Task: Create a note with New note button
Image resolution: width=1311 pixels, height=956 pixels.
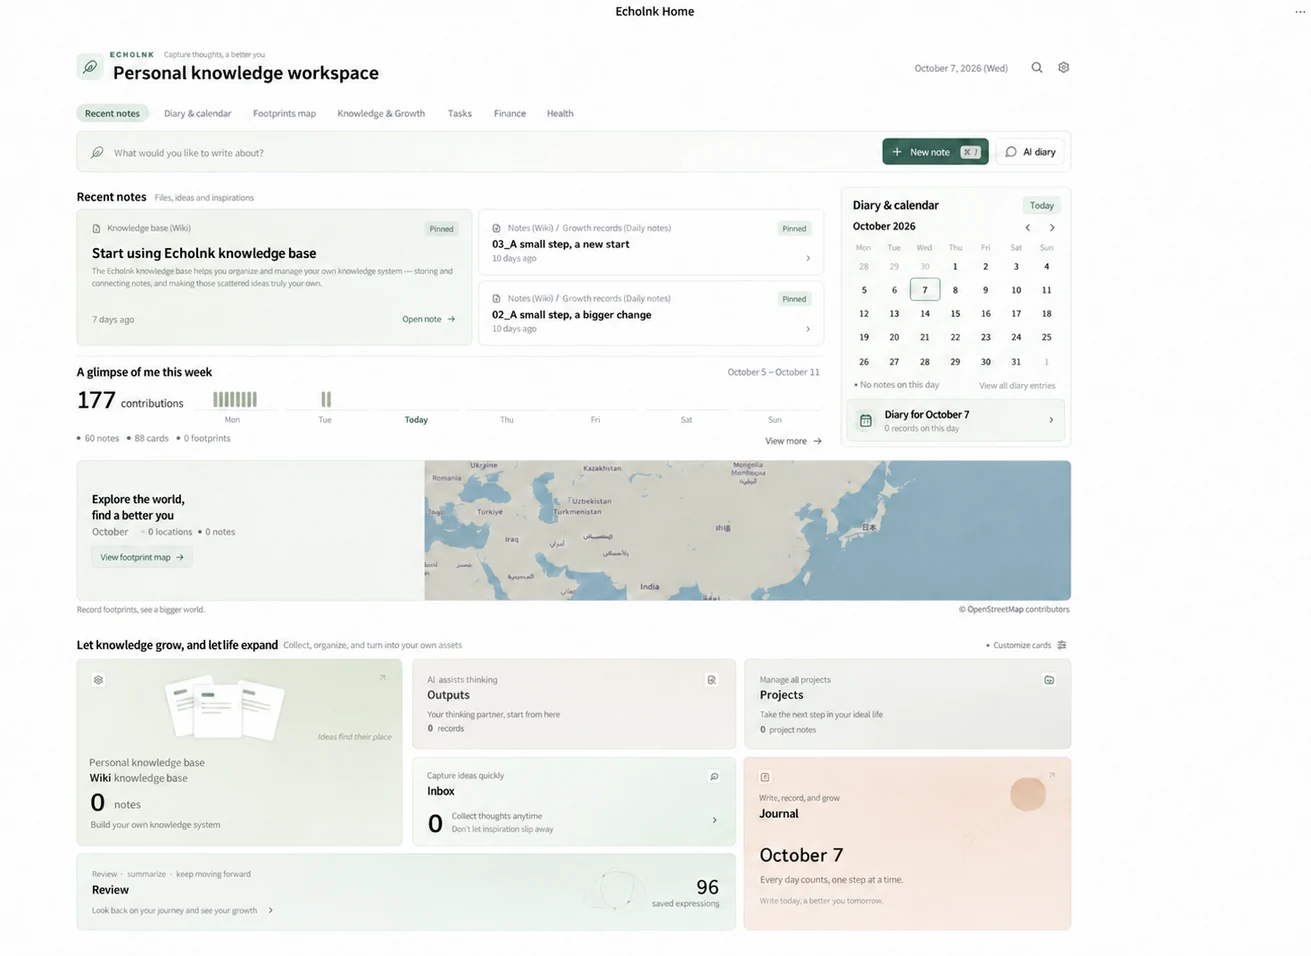Action: 935,152
